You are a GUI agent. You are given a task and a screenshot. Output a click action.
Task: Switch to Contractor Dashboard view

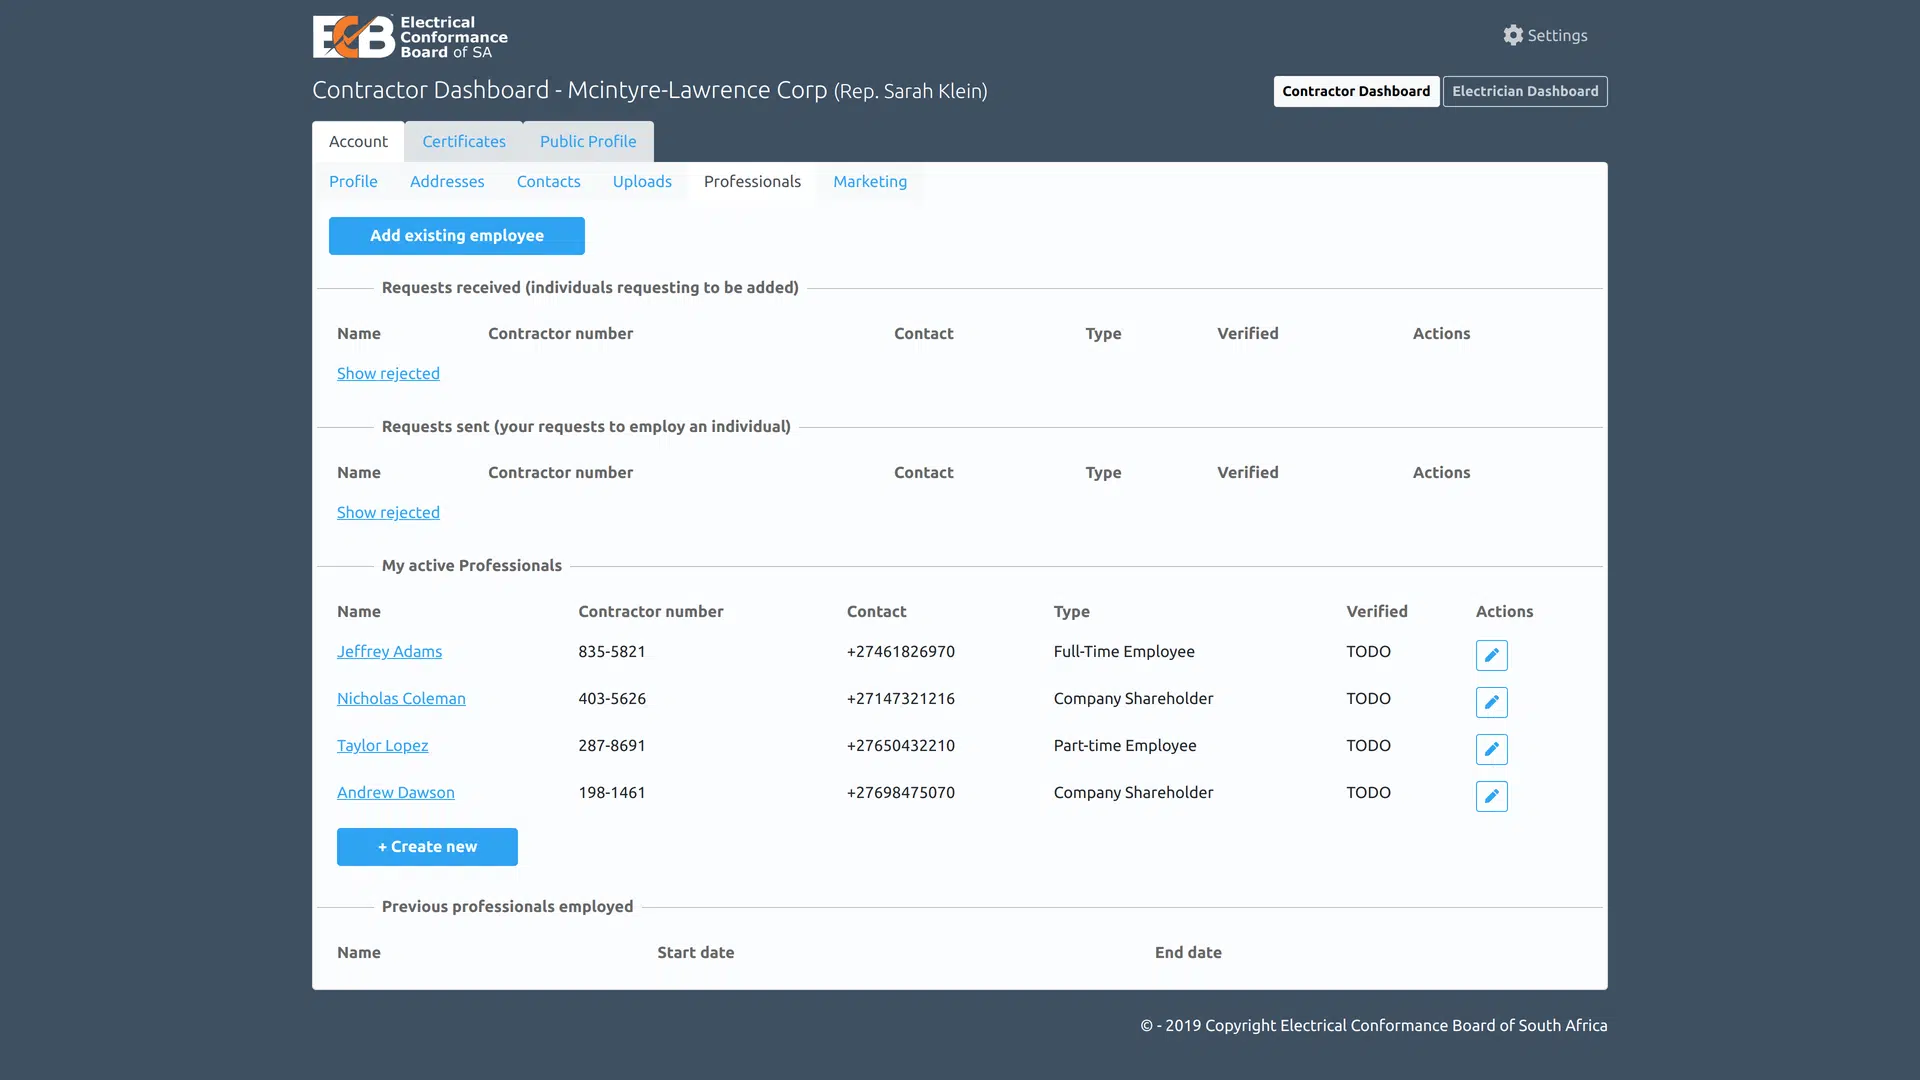tap(1356, 91)
